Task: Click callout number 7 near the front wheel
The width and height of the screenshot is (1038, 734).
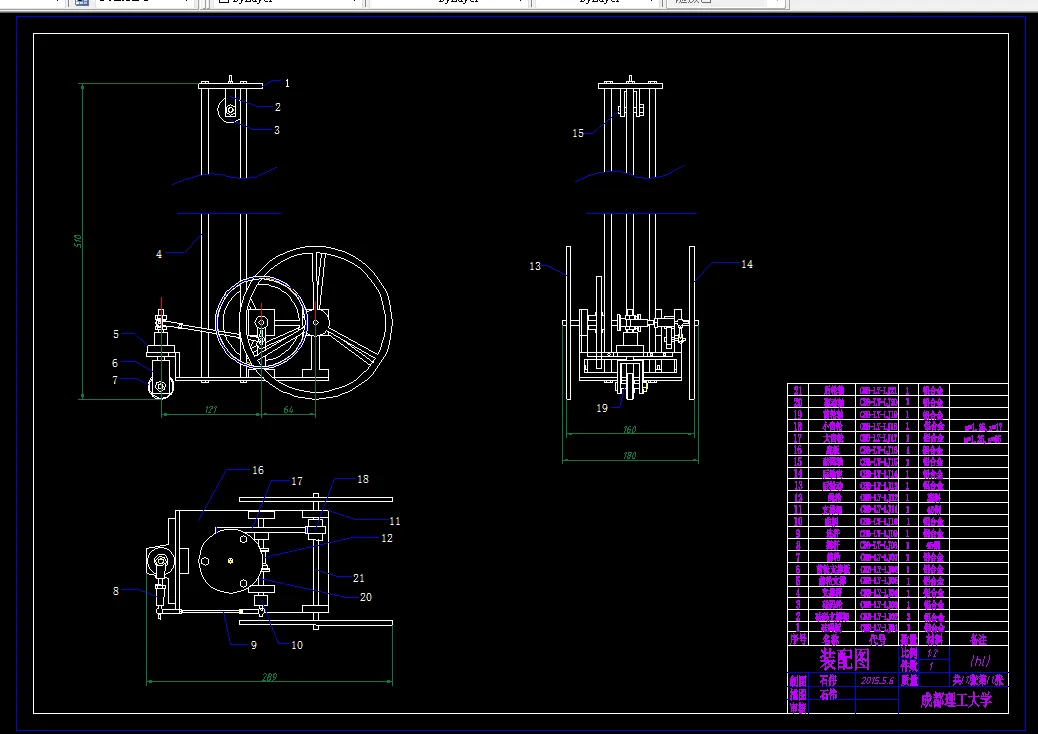Action: [x=115, y=381]
